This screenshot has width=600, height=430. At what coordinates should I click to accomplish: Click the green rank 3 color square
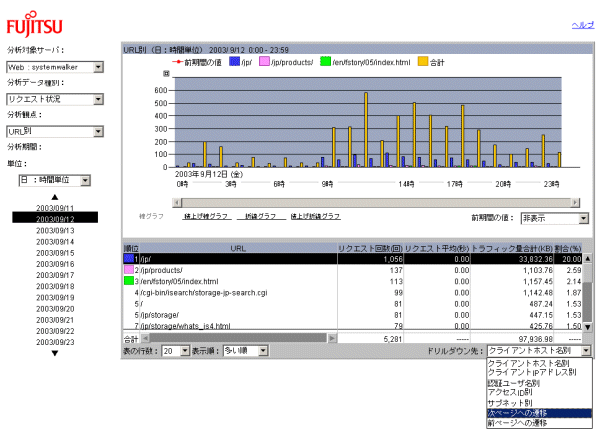coord(129,280)
